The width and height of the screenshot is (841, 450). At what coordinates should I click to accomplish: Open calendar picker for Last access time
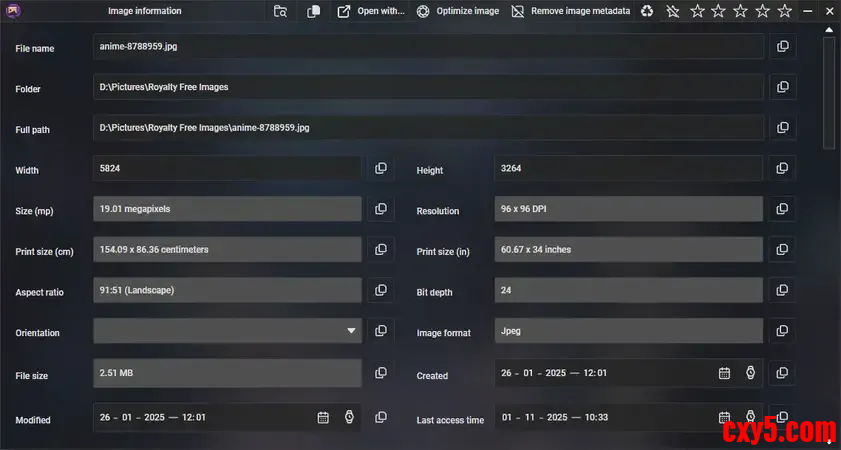[724, 417]
